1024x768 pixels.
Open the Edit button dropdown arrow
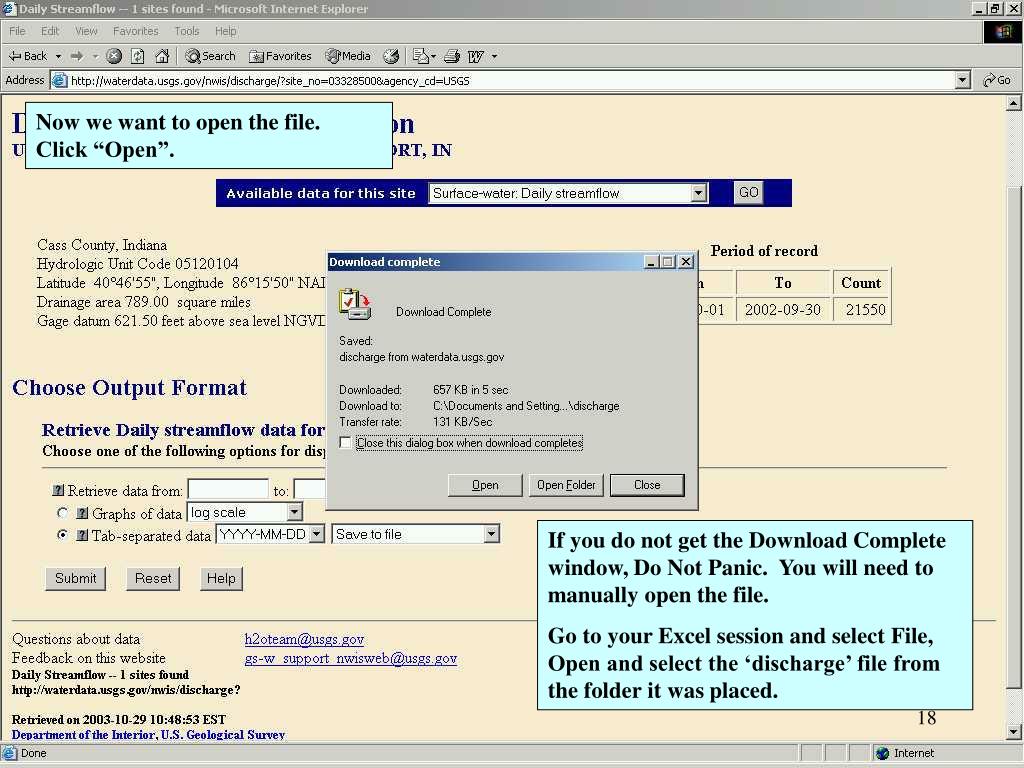coord(494,56)
